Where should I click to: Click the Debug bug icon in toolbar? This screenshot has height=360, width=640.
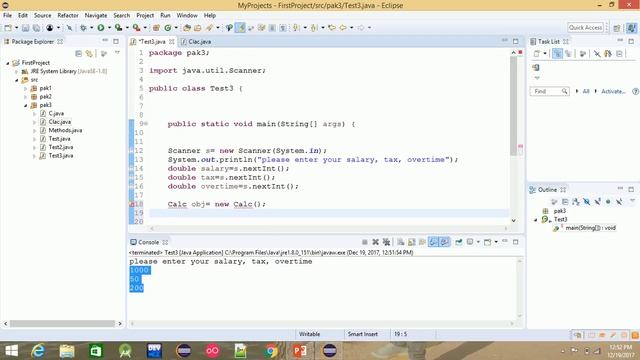click(x=83, y=28)
